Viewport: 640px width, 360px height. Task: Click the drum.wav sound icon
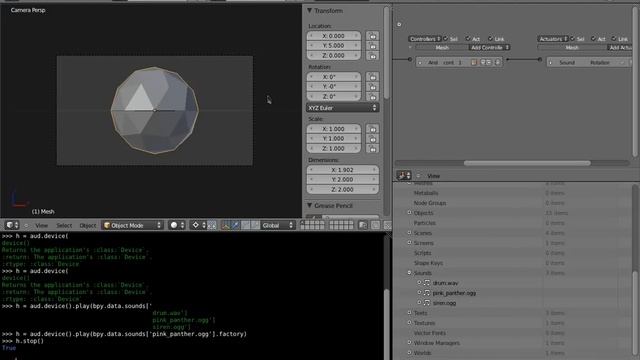427,283
